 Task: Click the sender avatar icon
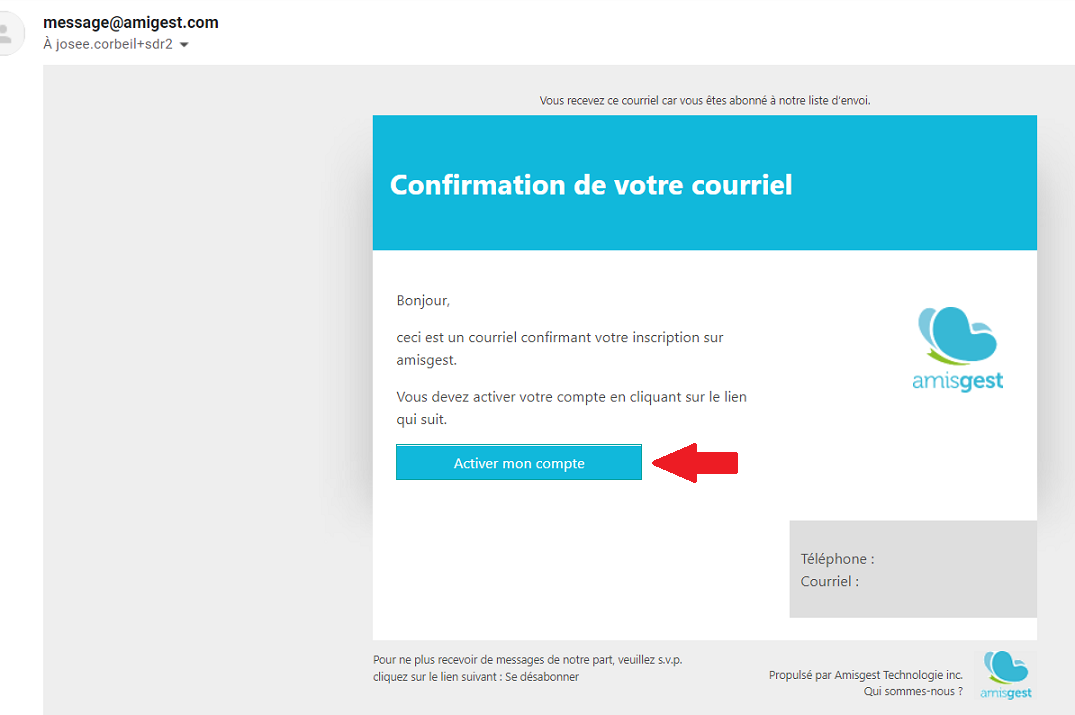(10, 33)
